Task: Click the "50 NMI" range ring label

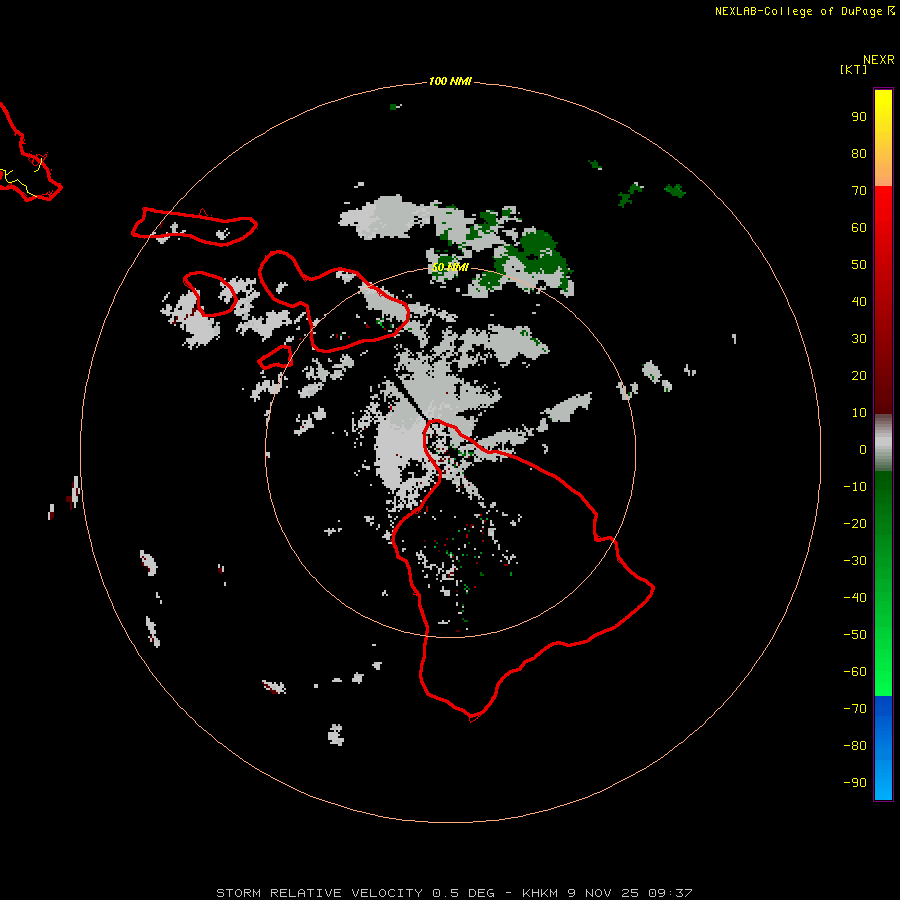Action: (450, 267)
